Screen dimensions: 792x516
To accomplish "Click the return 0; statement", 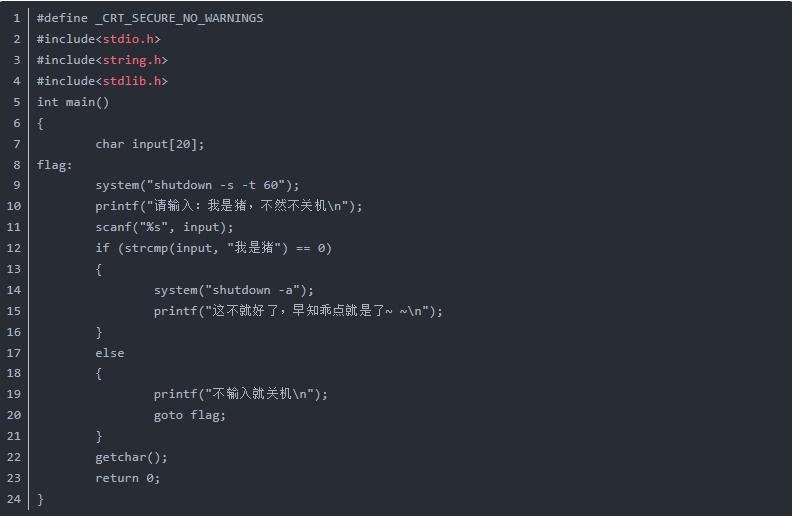I will (128, 478).
